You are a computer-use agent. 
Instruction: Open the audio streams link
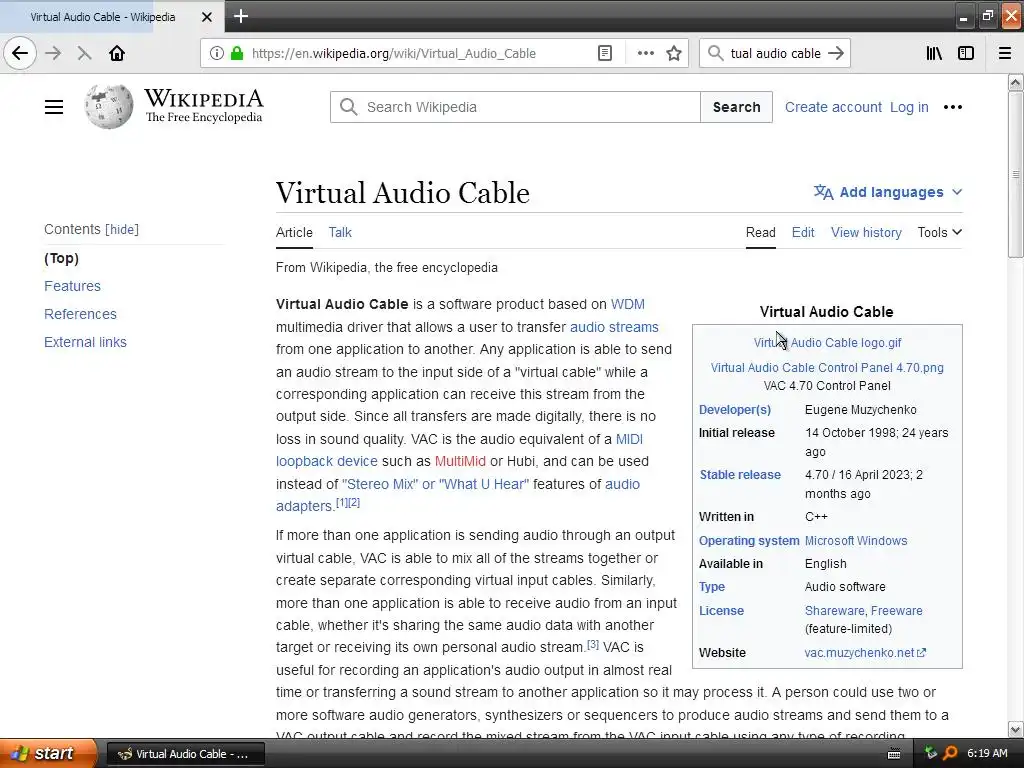614,327
